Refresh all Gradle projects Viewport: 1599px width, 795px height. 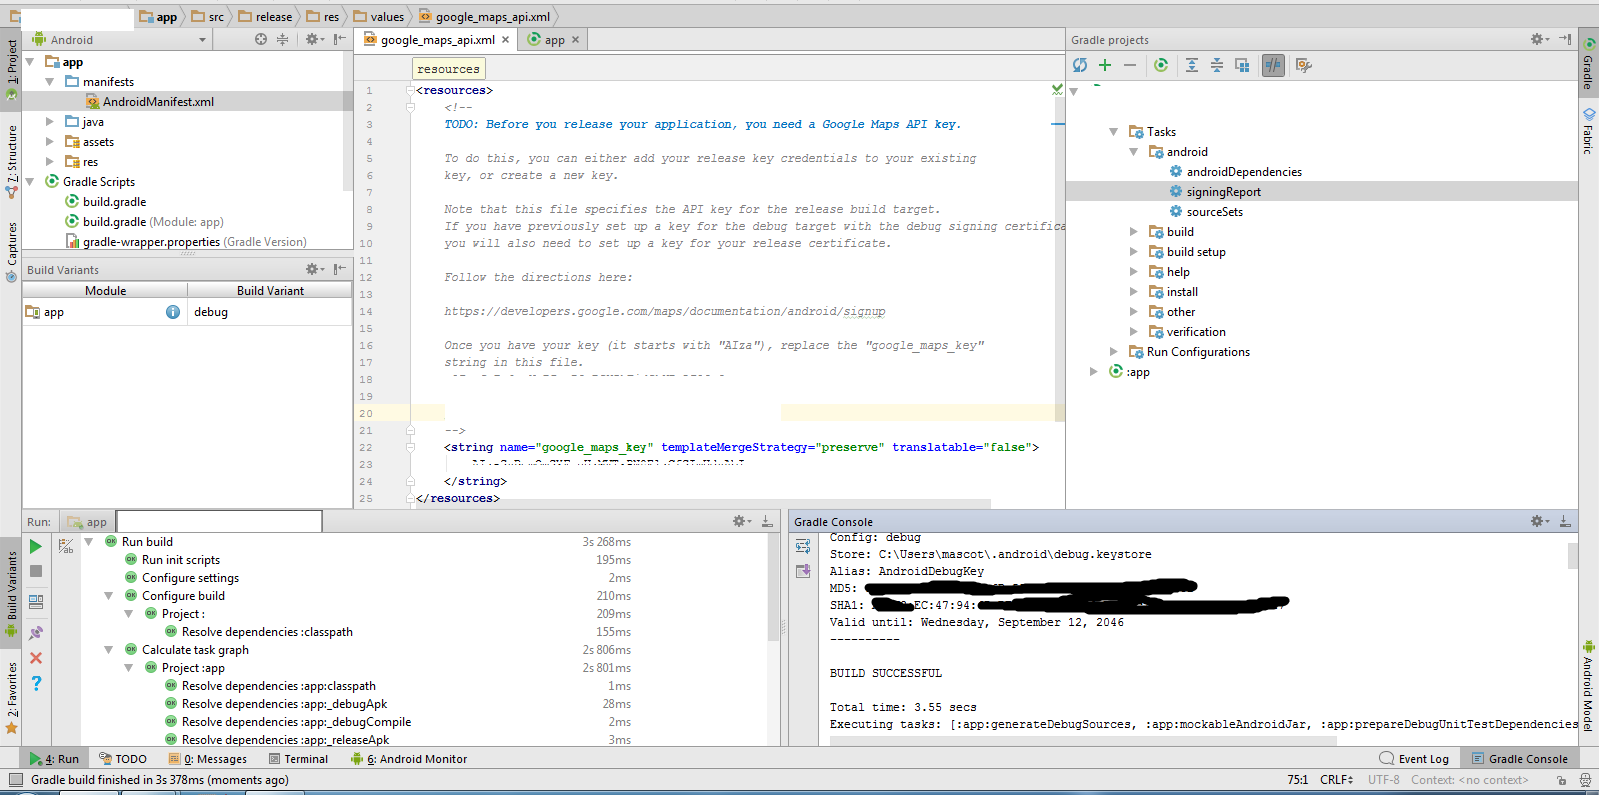1080,65
